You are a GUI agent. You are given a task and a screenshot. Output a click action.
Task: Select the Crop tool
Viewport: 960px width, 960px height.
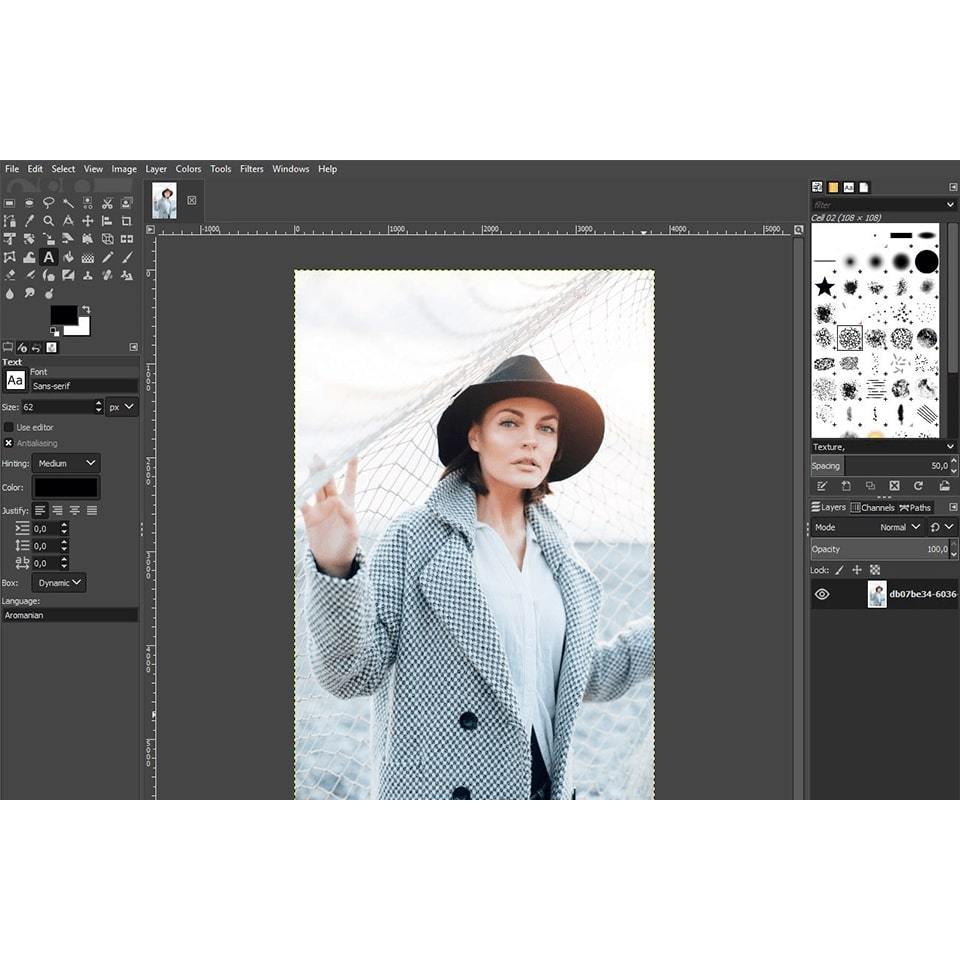[126, 221]
